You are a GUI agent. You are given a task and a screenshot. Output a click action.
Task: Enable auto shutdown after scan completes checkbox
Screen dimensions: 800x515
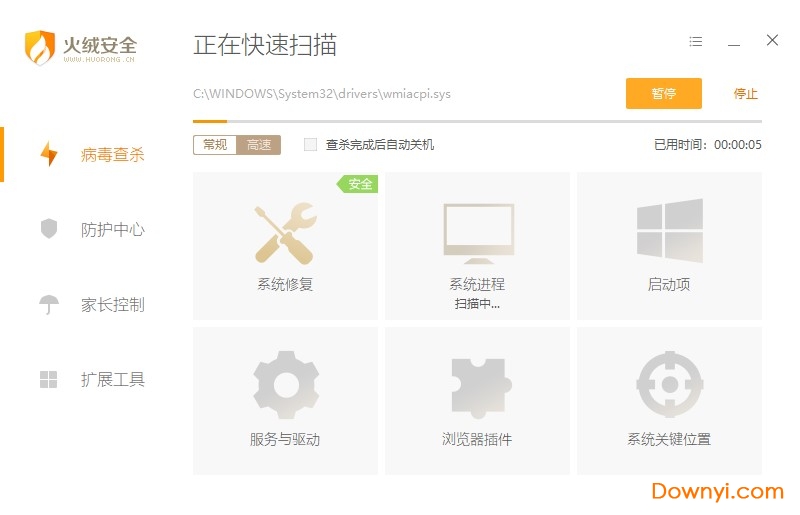pos(310,145)
